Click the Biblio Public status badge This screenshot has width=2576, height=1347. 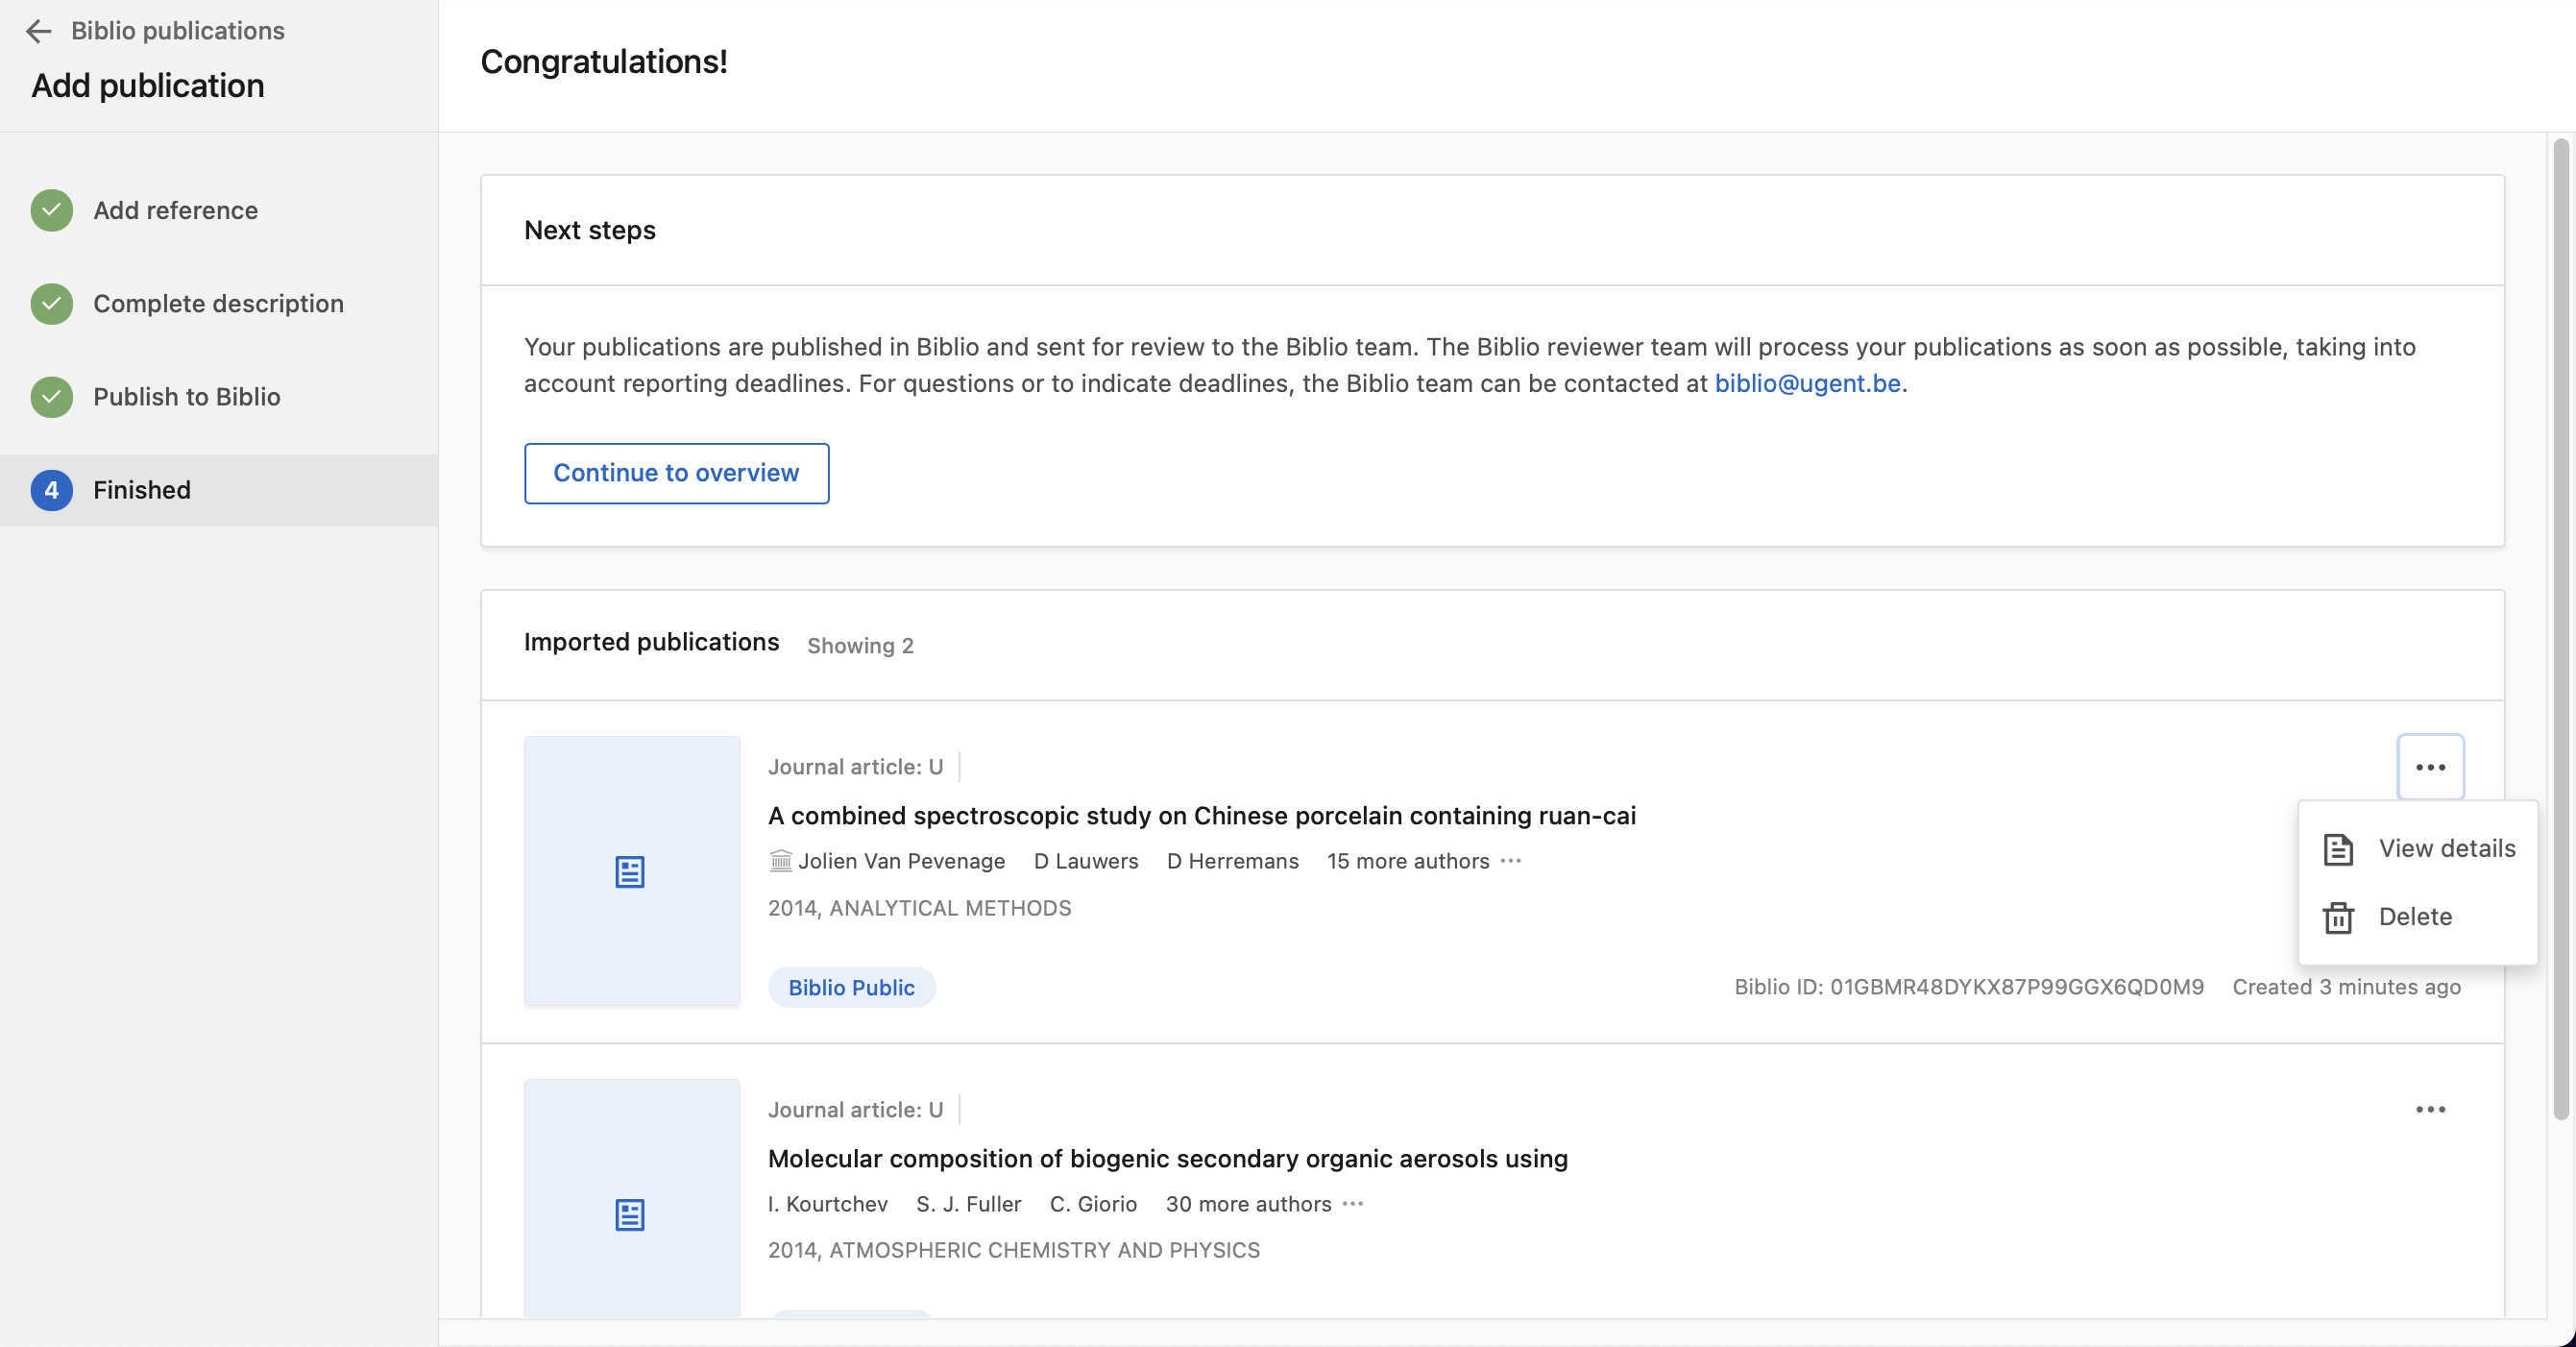(851, 987)
